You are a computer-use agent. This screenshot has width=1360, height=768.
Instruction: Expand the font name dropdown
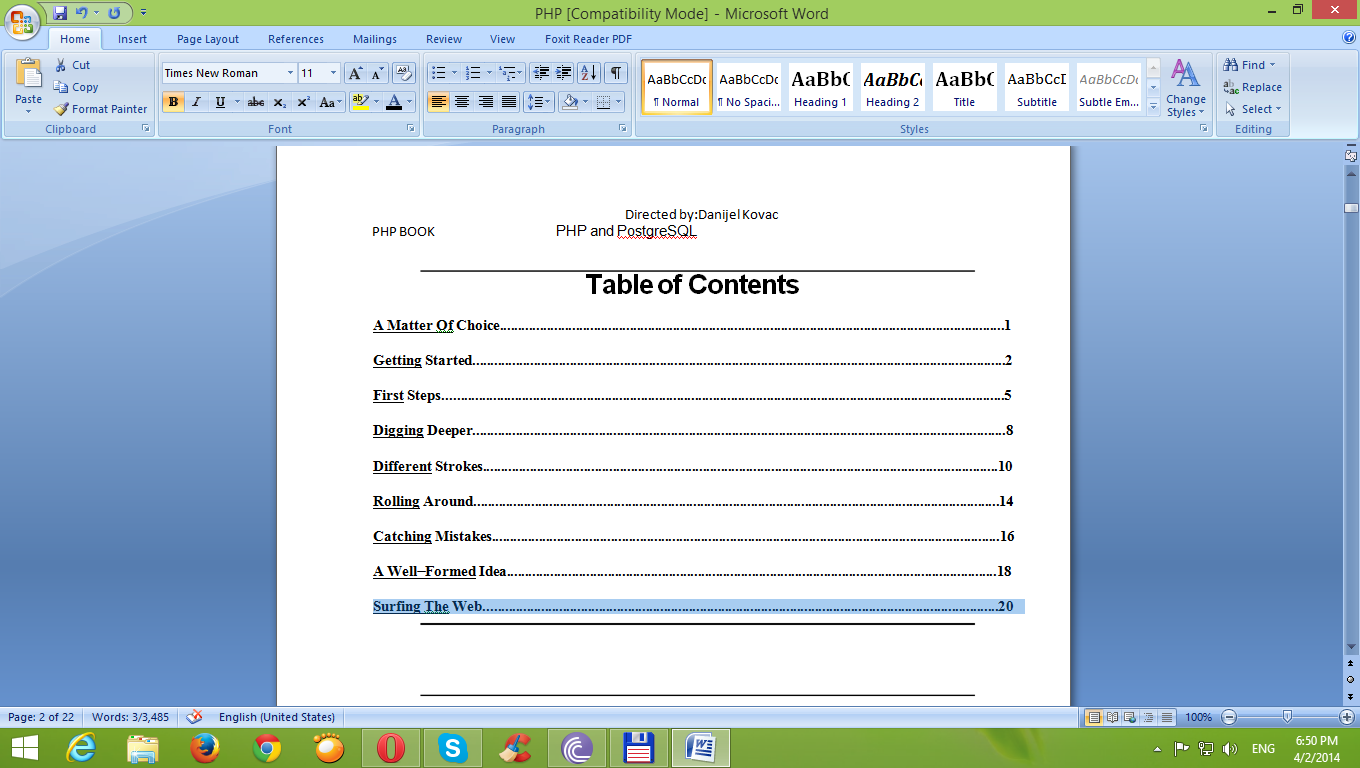pos(290,73)
